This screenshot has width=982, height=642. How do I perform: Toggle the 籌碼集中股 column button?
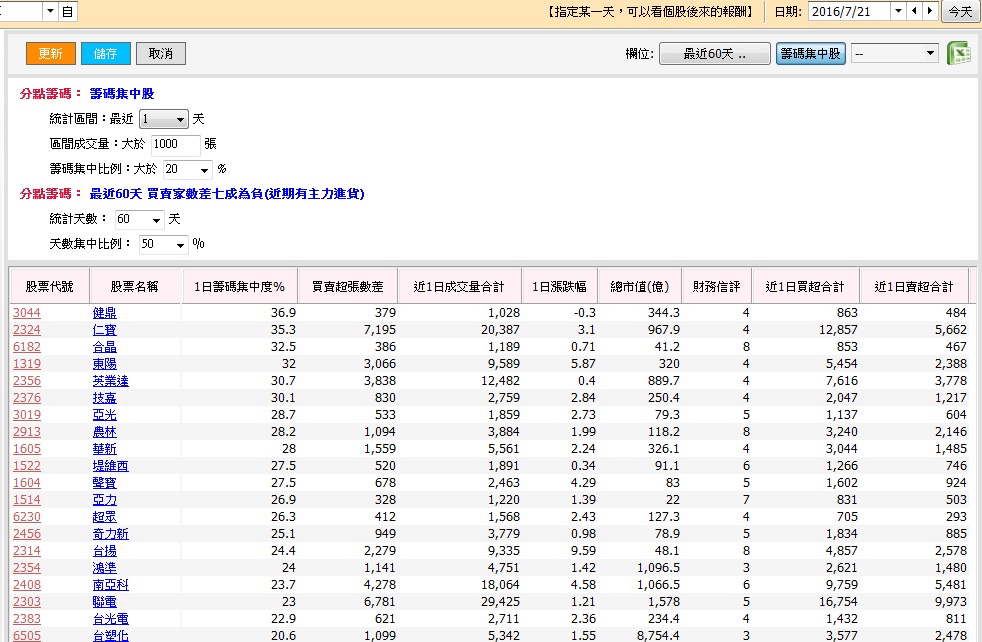[810, 54]
